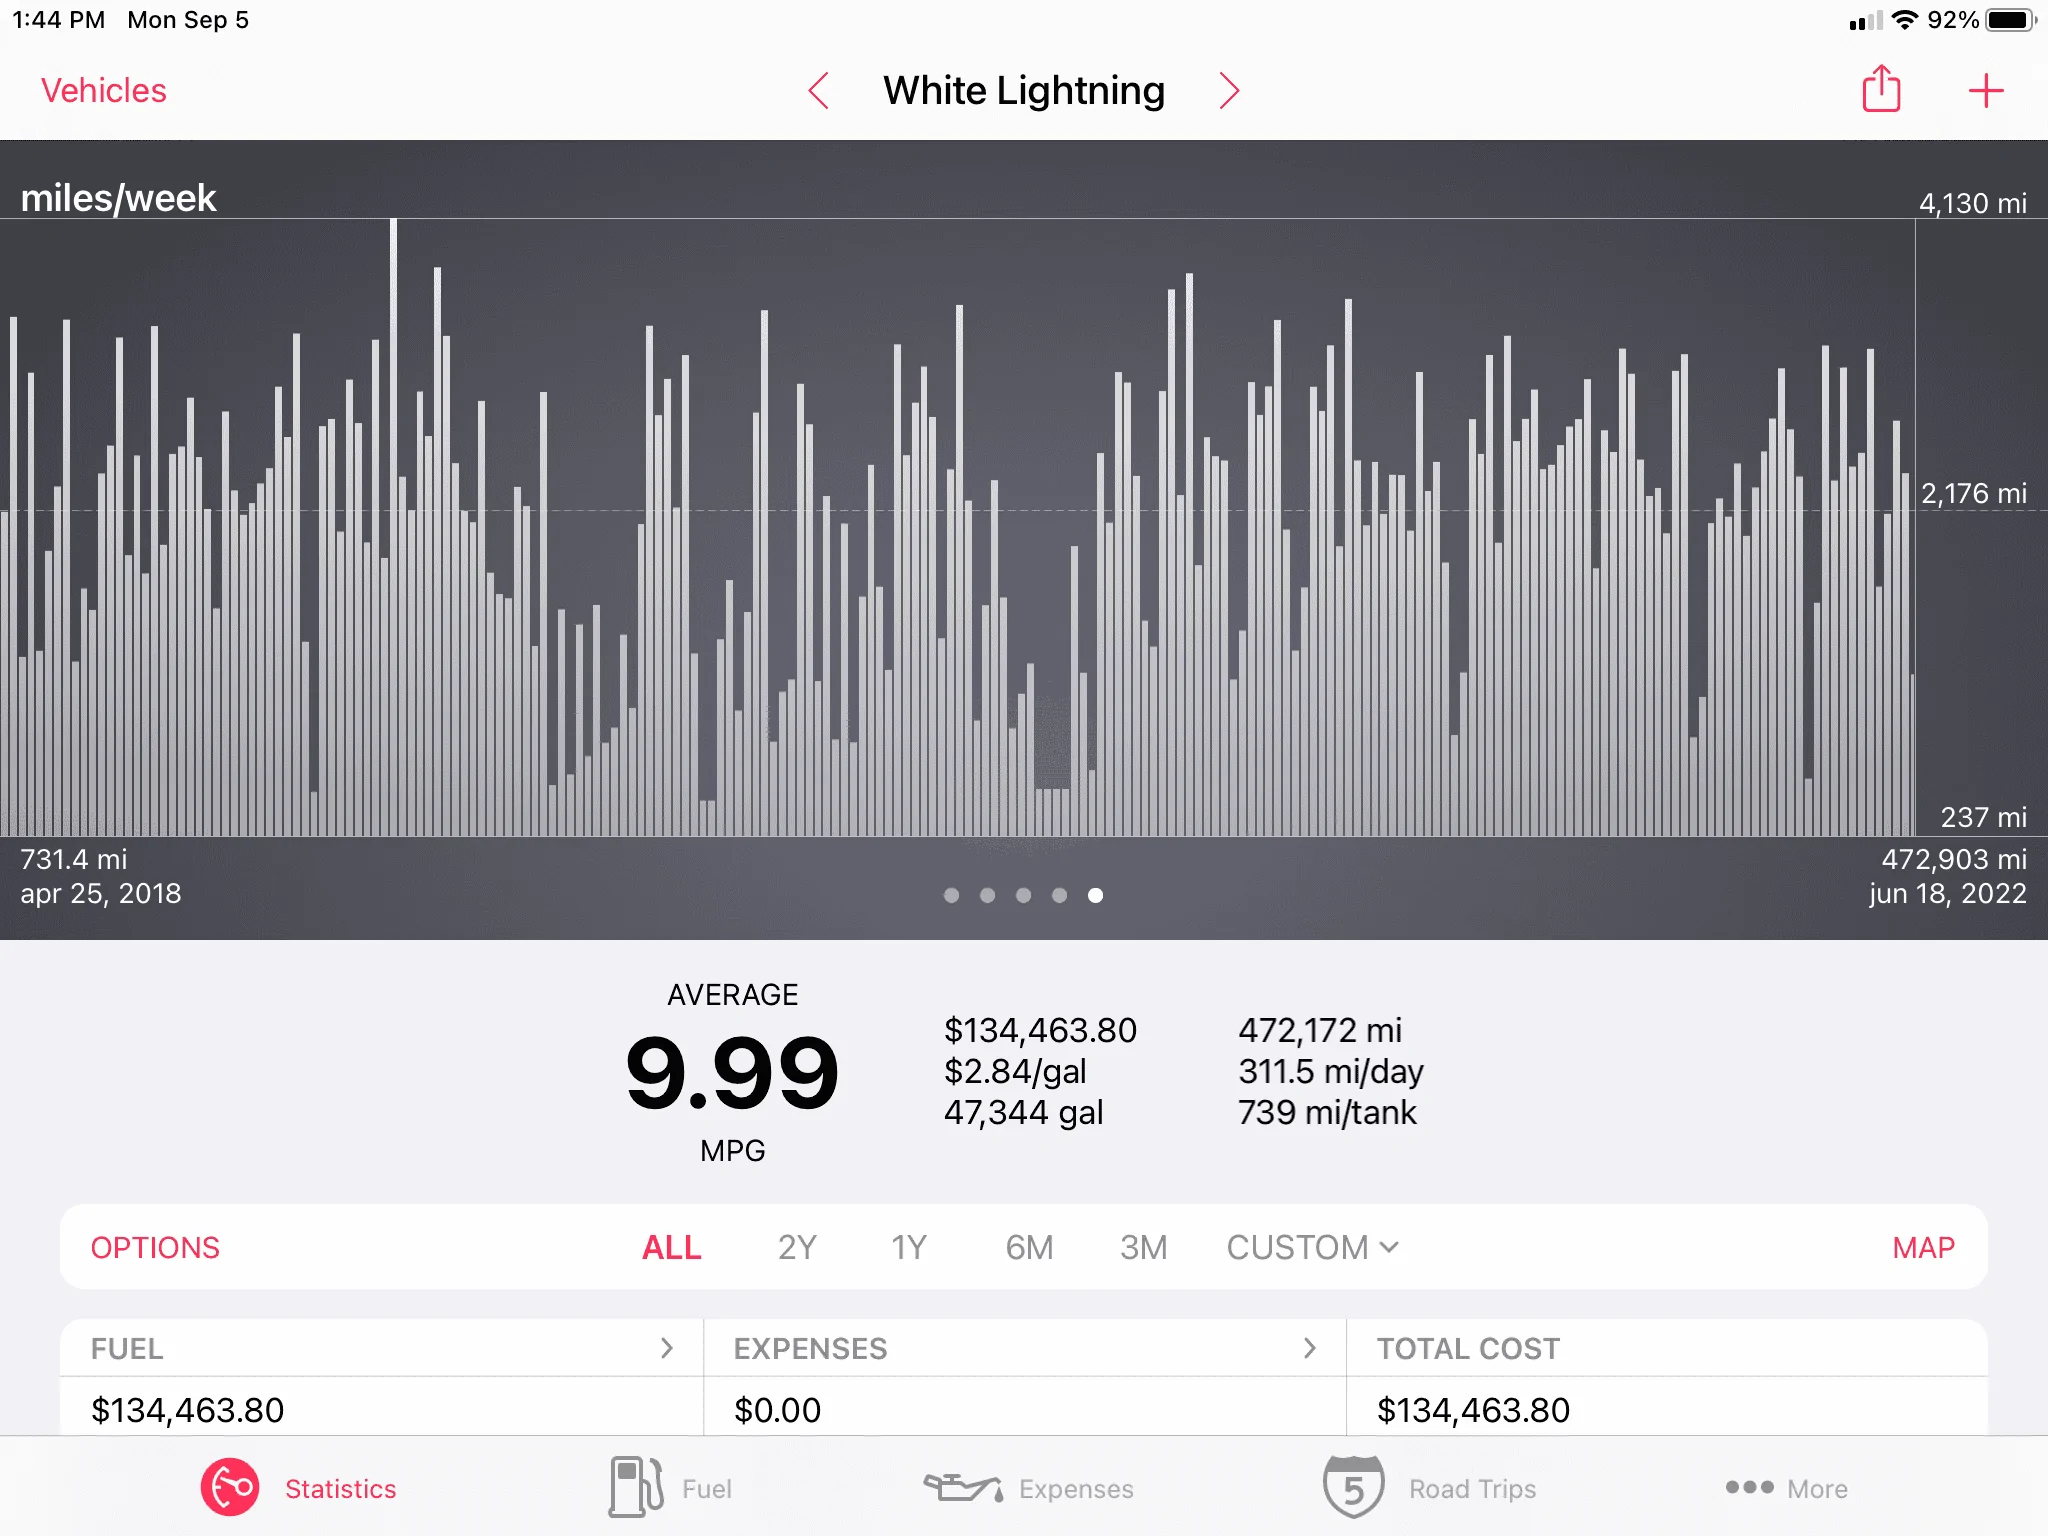Select the 1Y time range
The image size is (2048, 1536).
tap(908, 1247)
